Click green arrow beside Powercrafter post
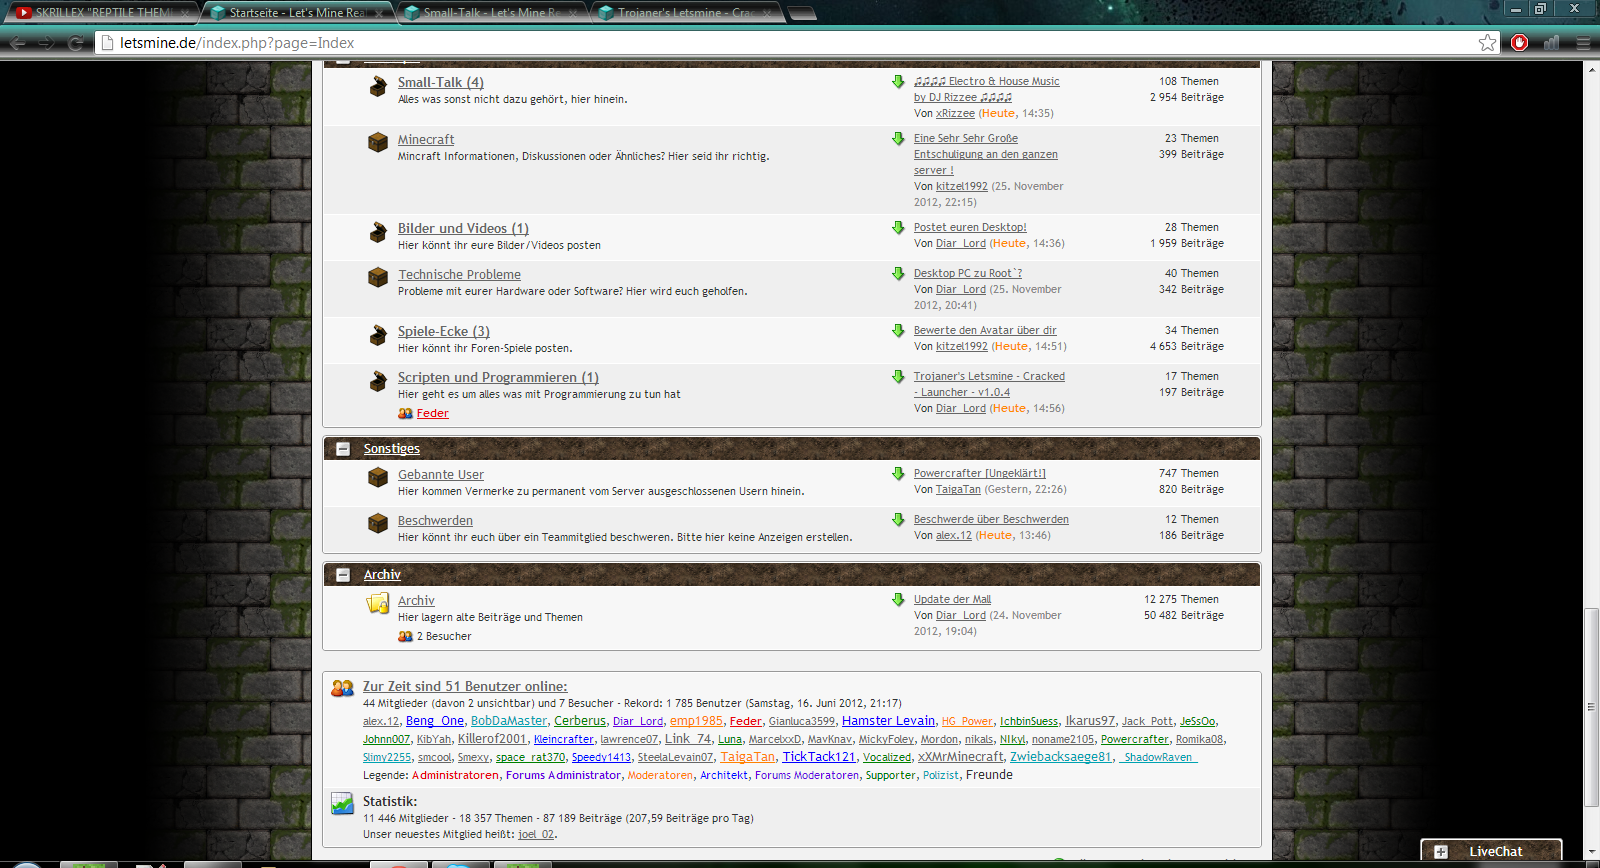The image size is (1600, 868). (x=898, y=474)
